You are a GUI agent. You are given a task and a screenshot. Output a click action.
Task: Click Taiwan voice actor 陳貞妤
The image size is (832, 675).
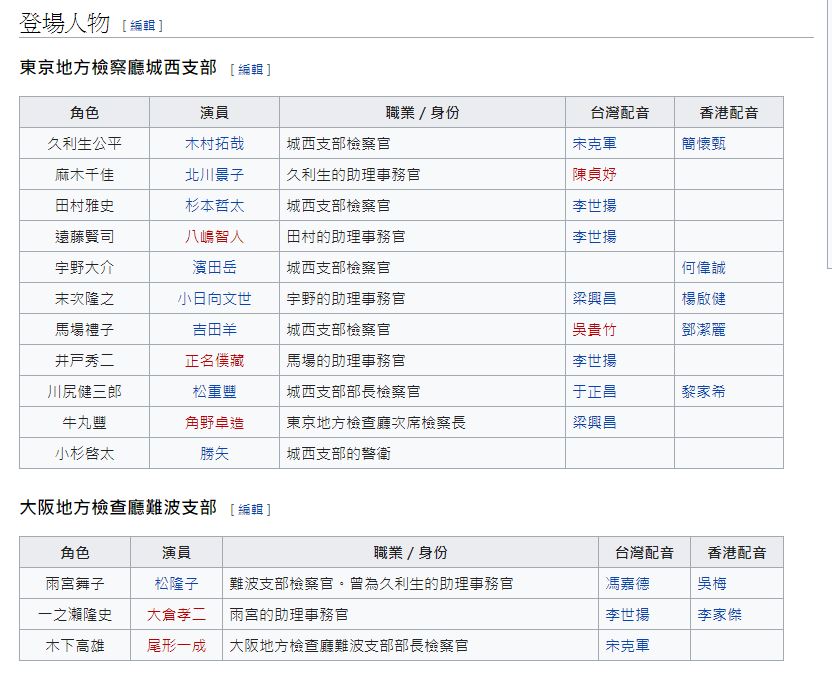pos(594,174)
